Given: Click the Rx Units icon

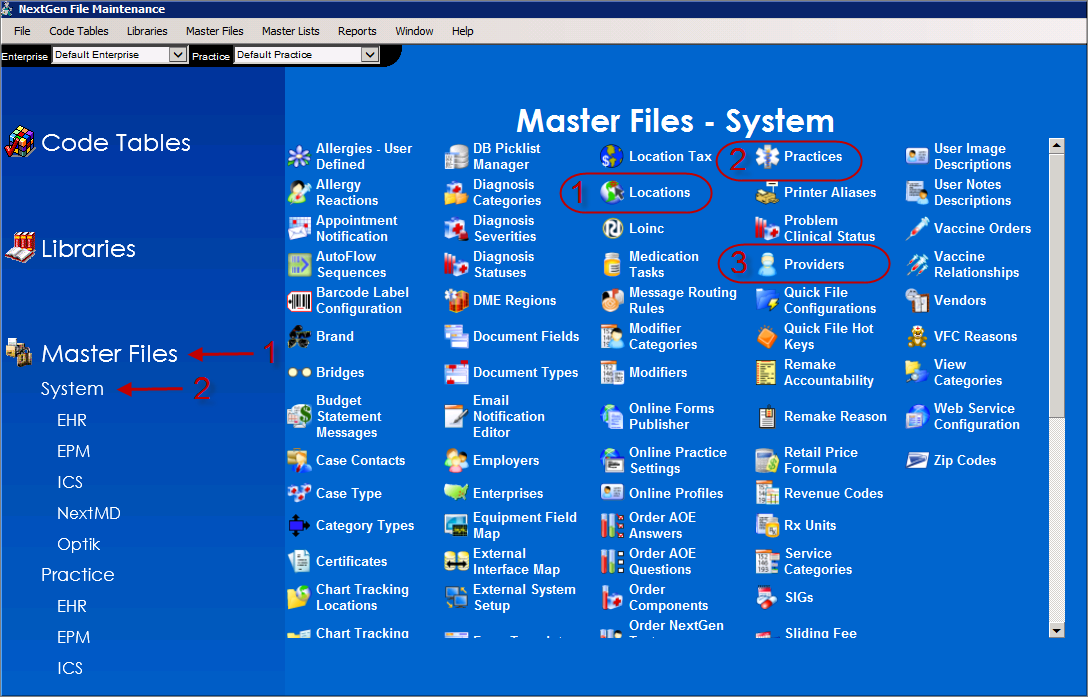Looking at the screenshot, I should (x=767, y=526).
